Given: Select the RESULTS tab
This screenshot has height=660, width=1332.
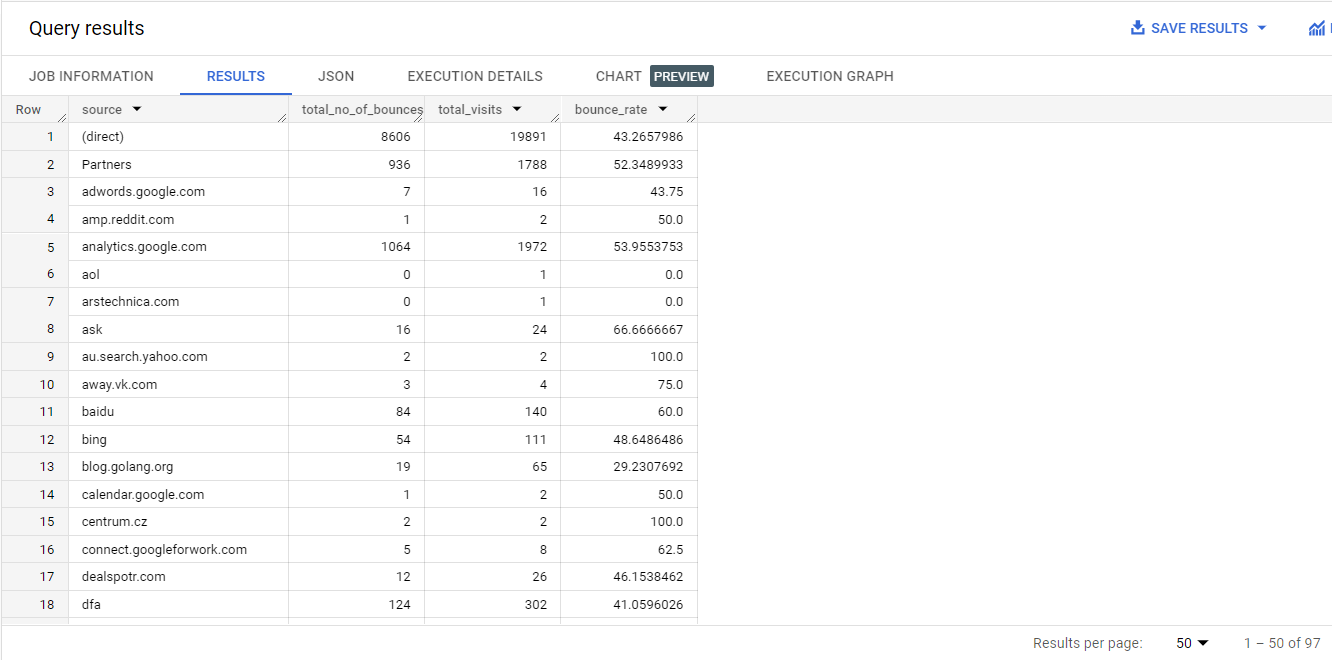Looking at the screenshot, I should (x=235, y=76).
